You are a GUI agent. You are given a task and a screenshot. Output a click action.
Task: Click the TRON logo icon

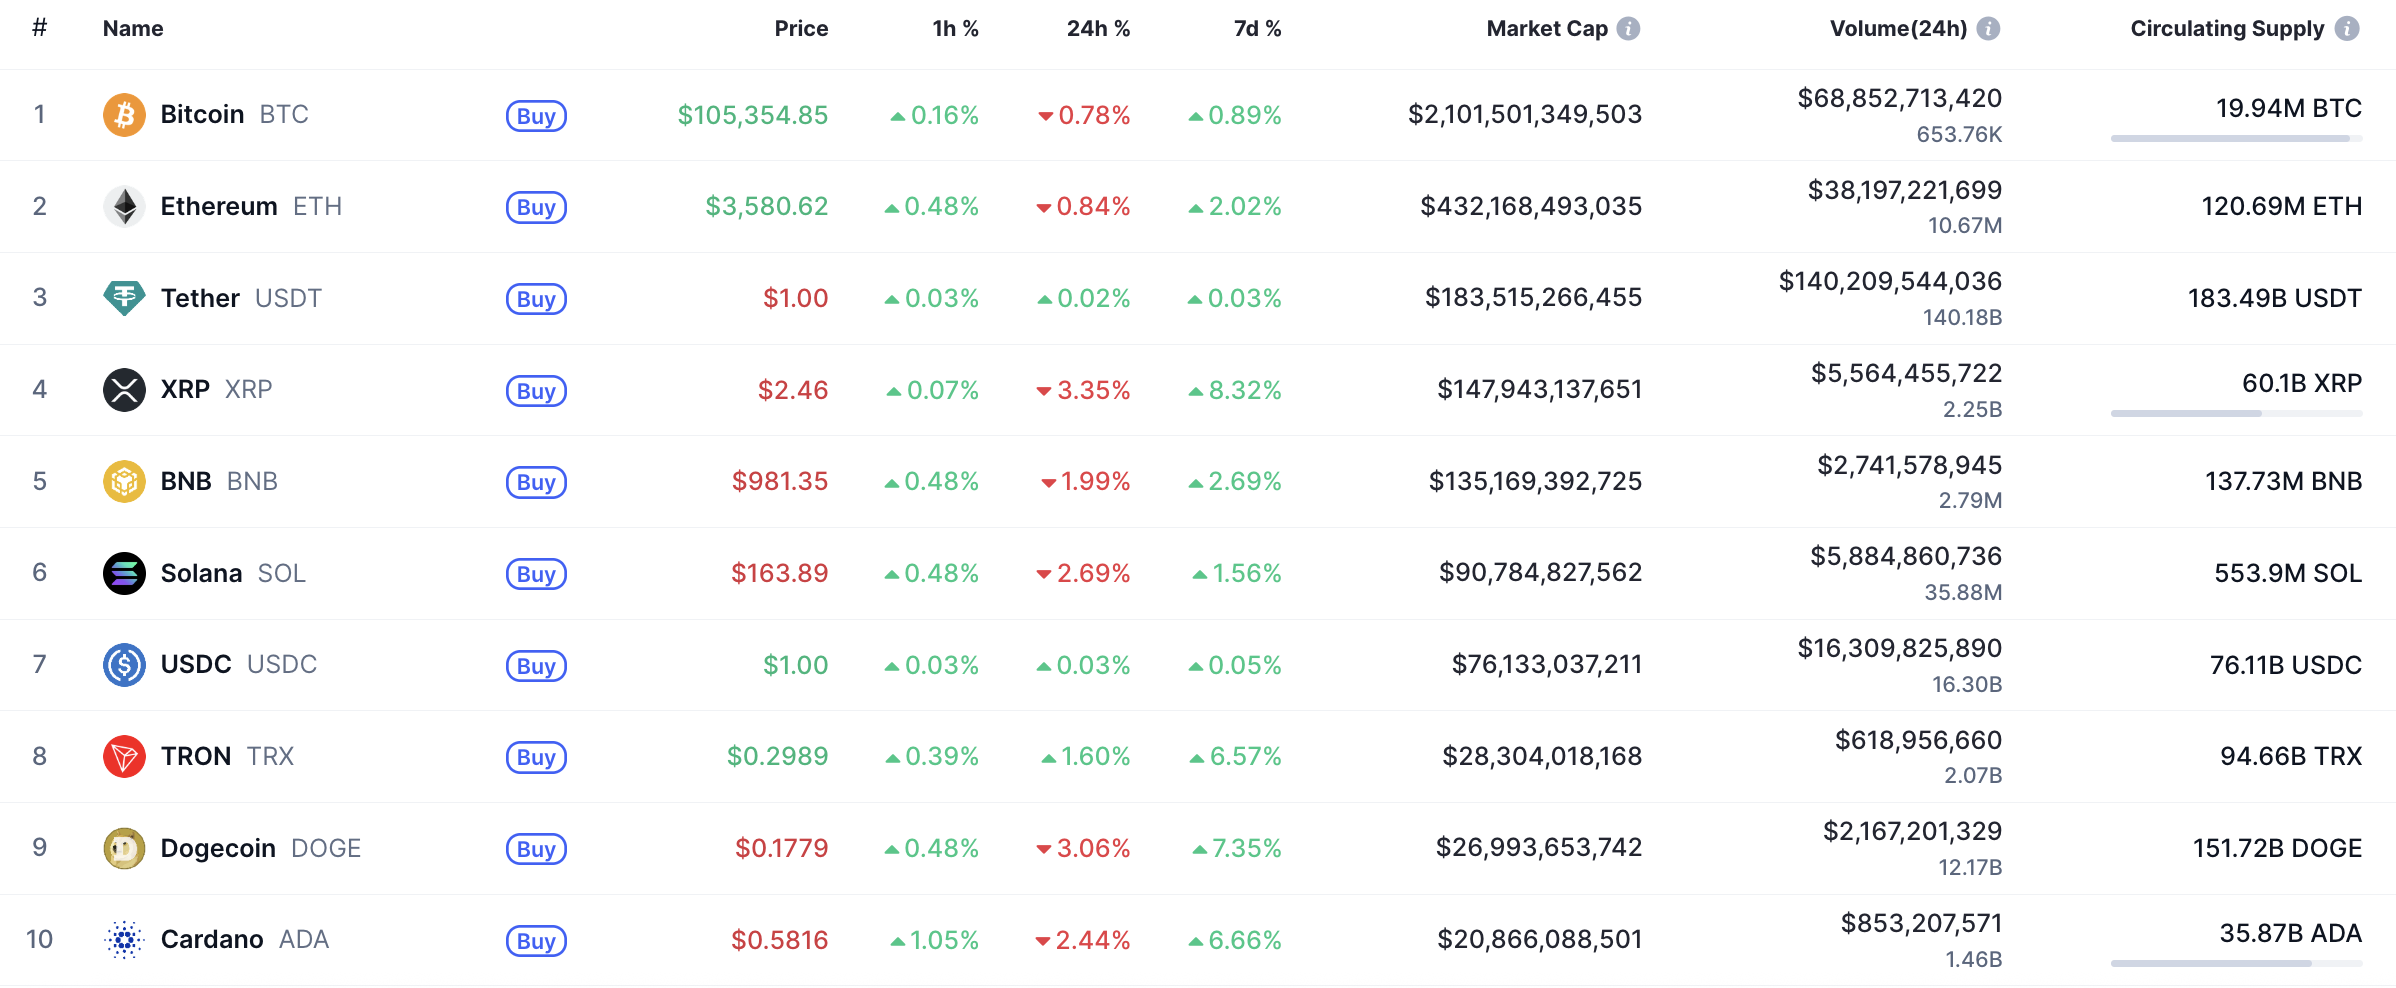[x=124, y=755]
